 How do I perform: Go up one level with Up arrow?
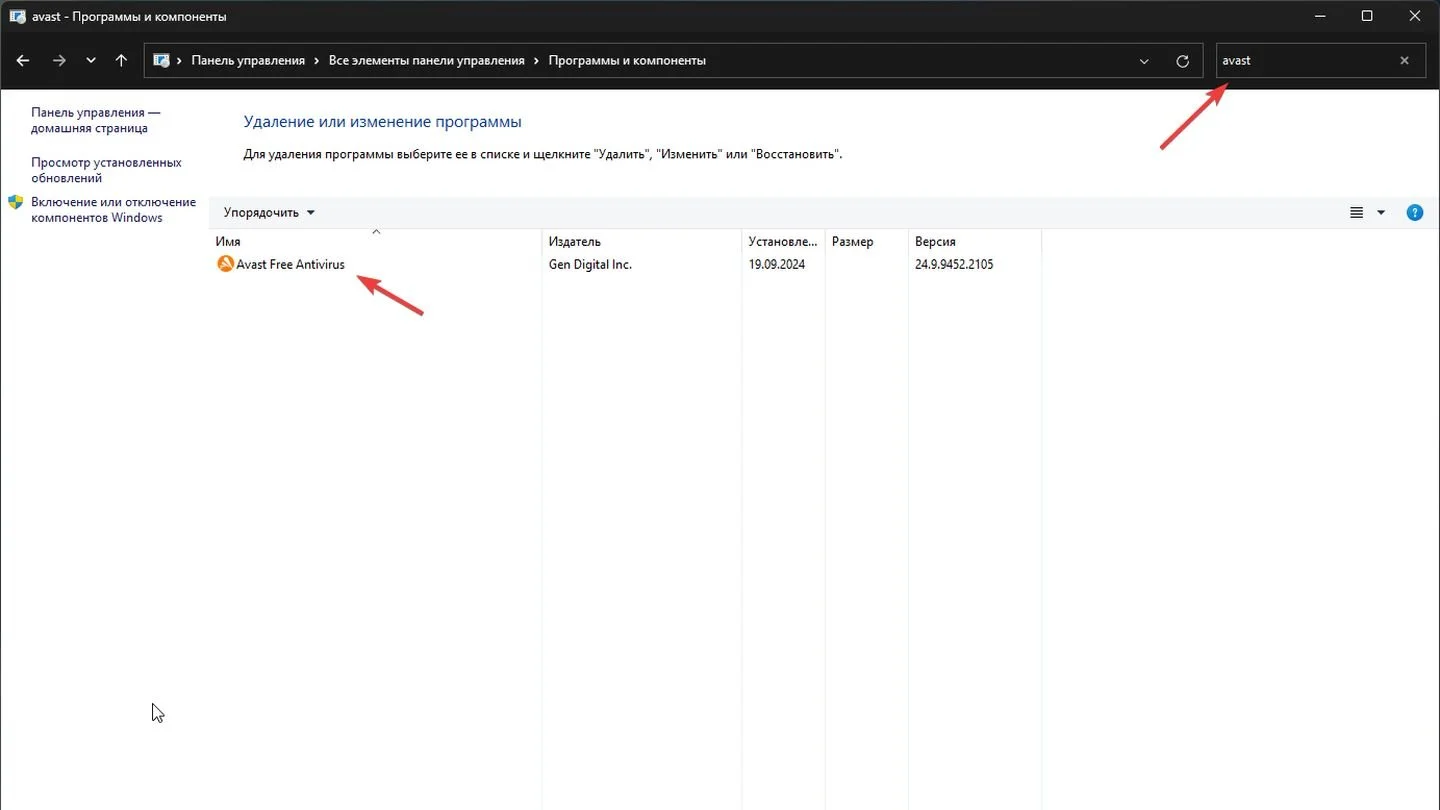coord(121,60)
